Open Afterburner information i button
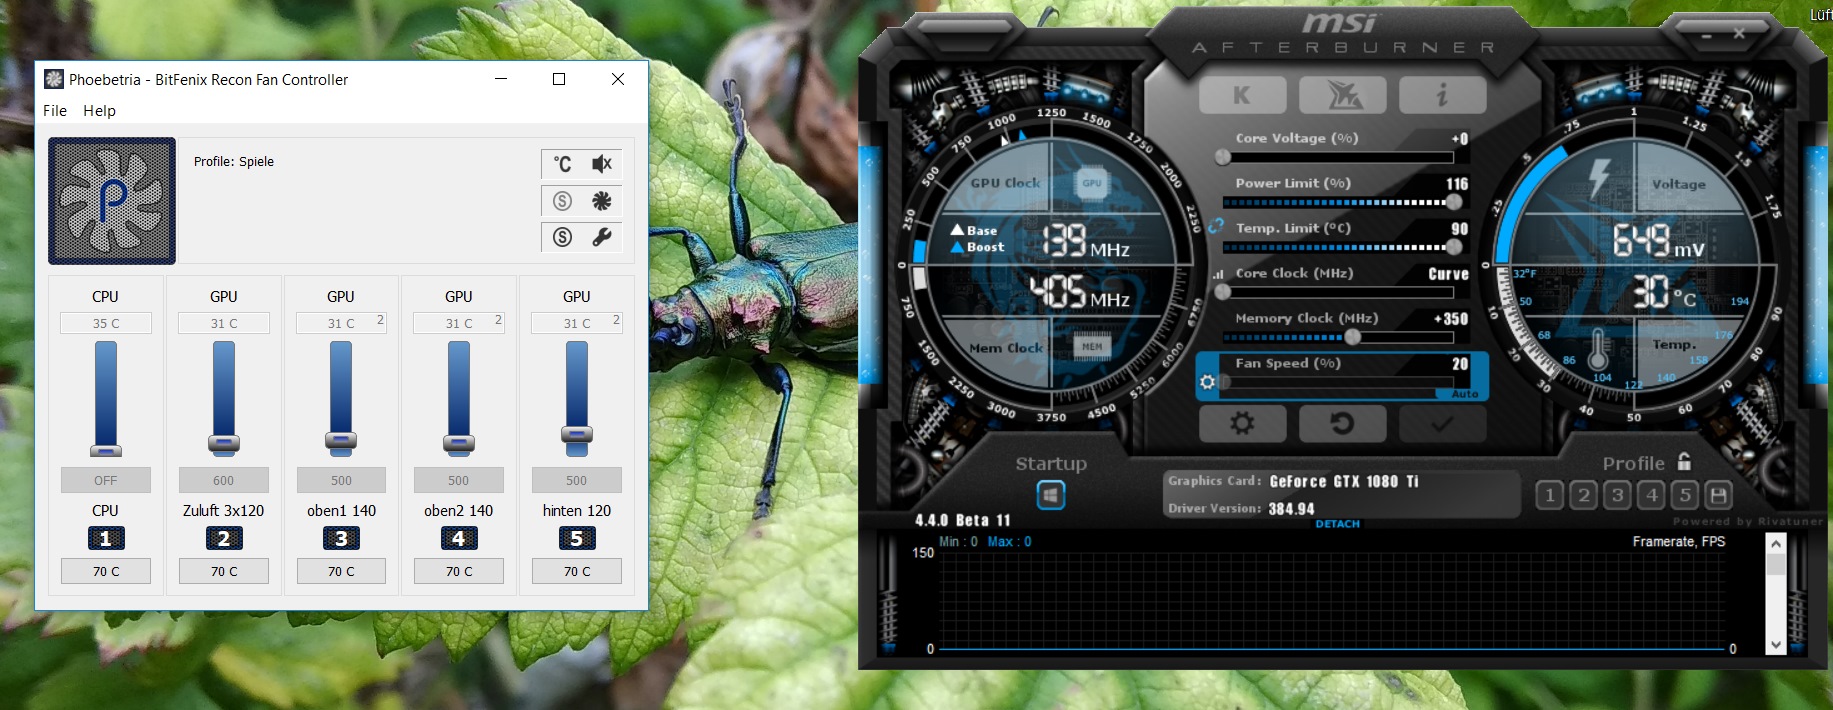The image size is (1833, 710). coord(1442,95)
